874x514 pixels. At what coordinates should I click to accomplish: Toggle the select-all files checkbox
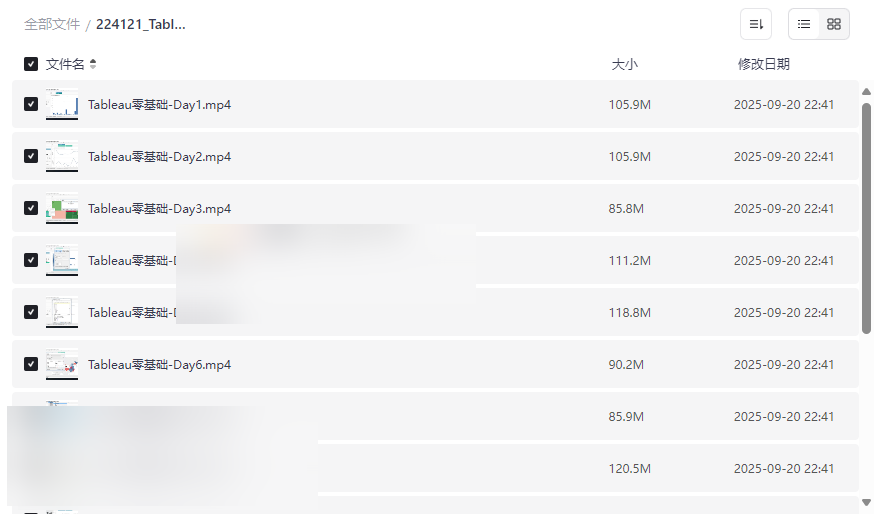(x=31, y=64)
